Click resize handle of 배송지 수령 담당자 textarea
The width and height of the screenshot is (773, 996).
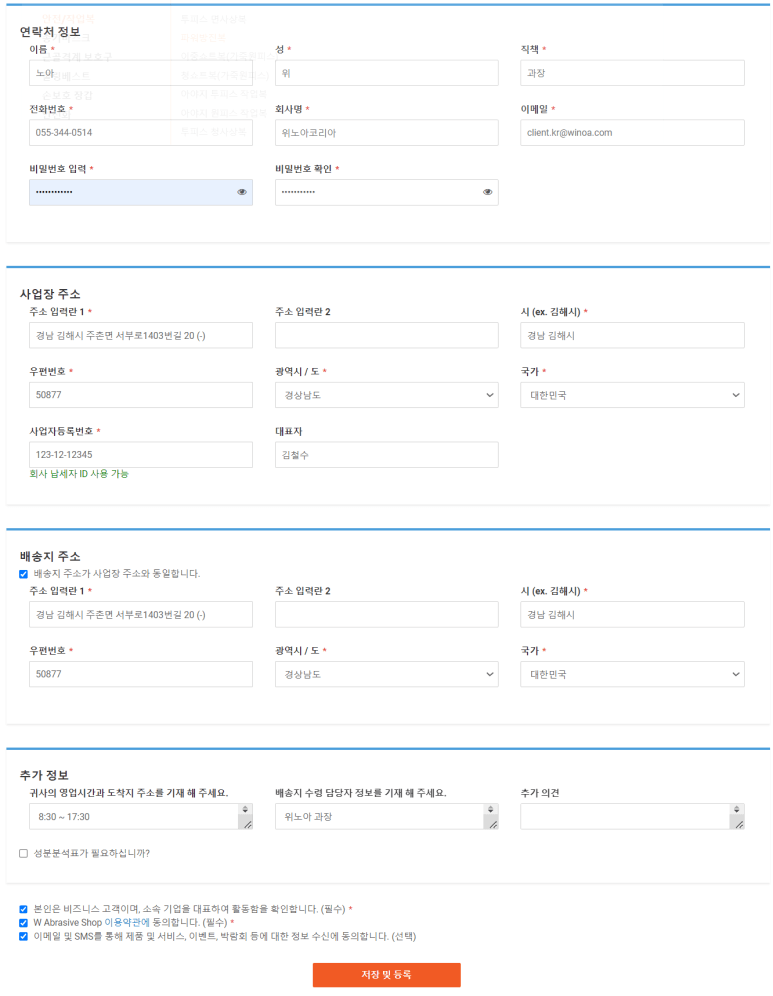pyautogui.click(x=491, y=823)
